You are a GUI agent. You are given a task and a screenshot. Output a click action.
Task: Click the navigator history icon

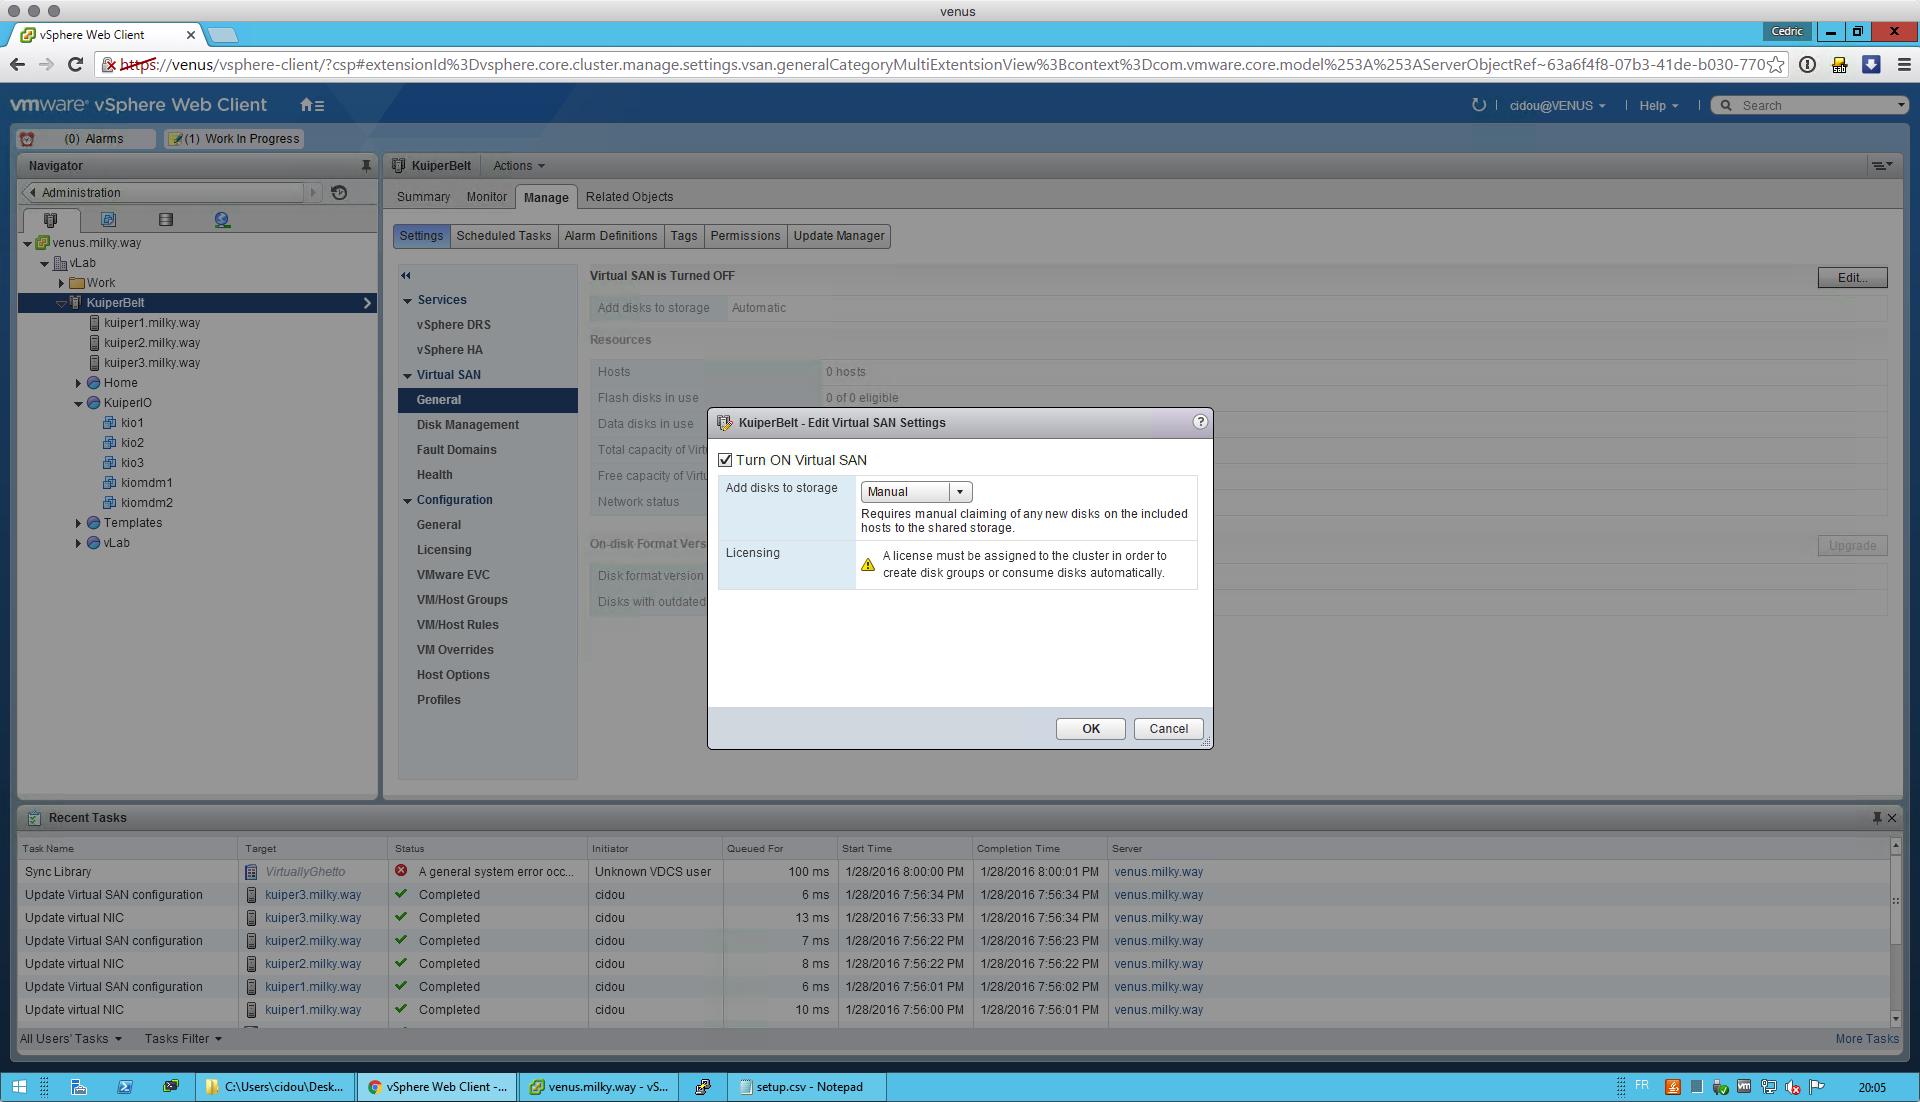pyautogui.click(x=339, y=193)
